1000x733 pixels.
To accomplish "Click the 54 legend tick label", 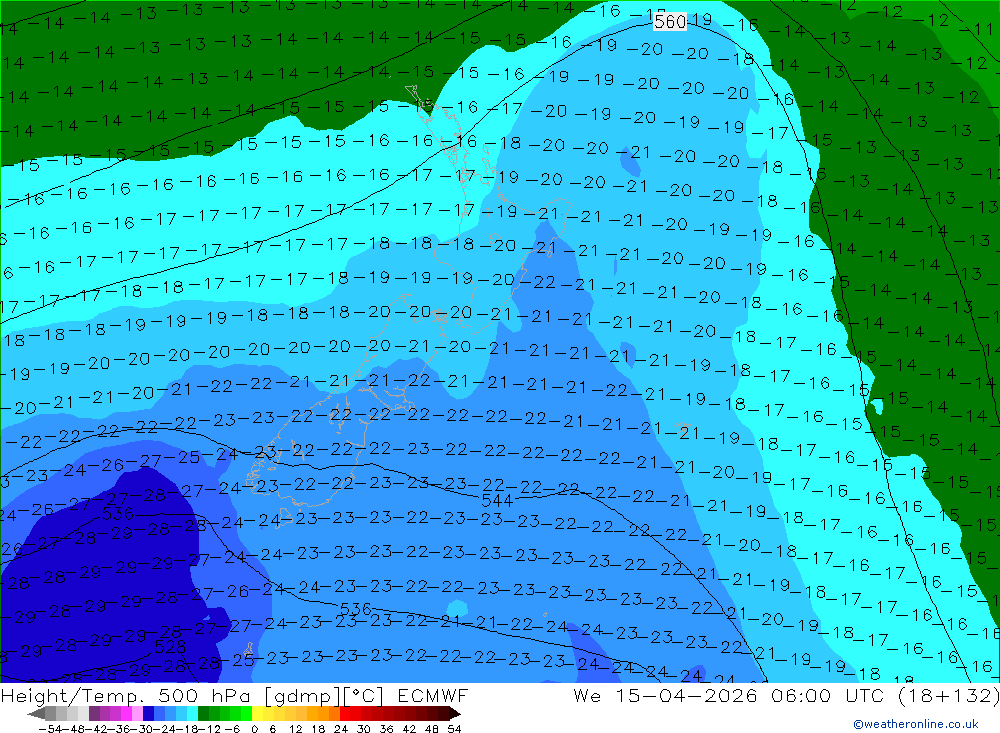I will [x=454, y=729].
